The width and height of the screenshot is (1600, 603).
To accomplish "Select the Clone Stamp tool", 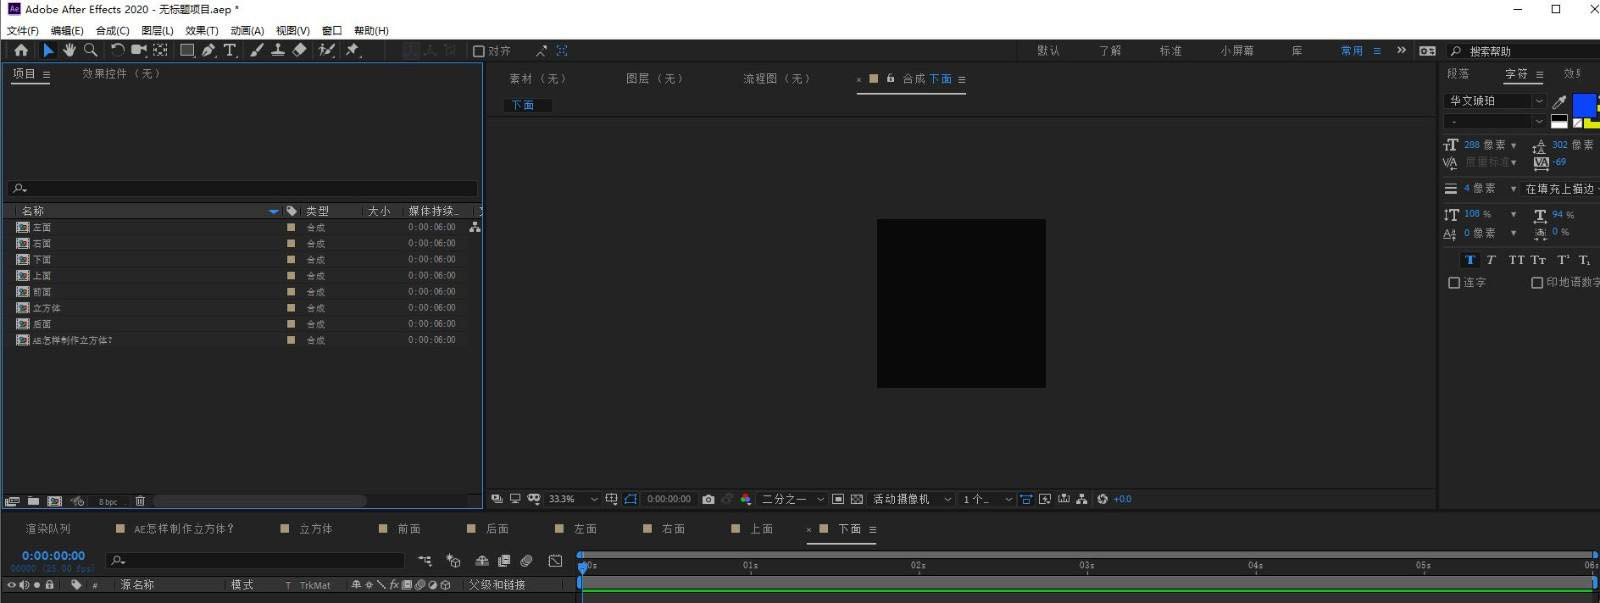I will (278, 50).
